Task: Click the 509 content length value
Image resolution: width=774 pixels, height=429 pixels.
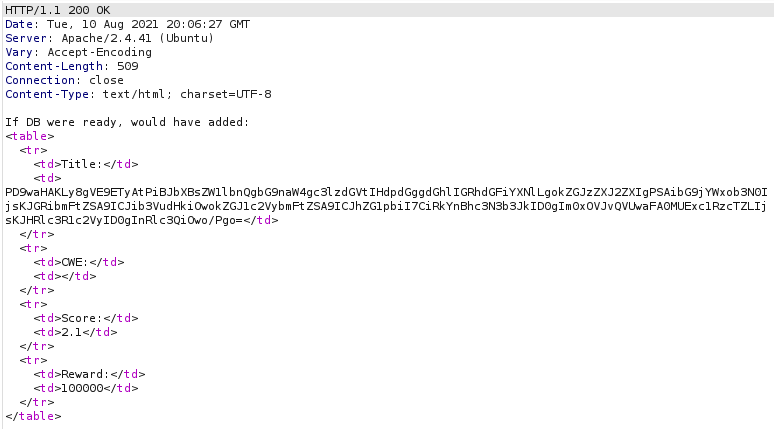Action: pyautogui.click(x=128, y=66)
